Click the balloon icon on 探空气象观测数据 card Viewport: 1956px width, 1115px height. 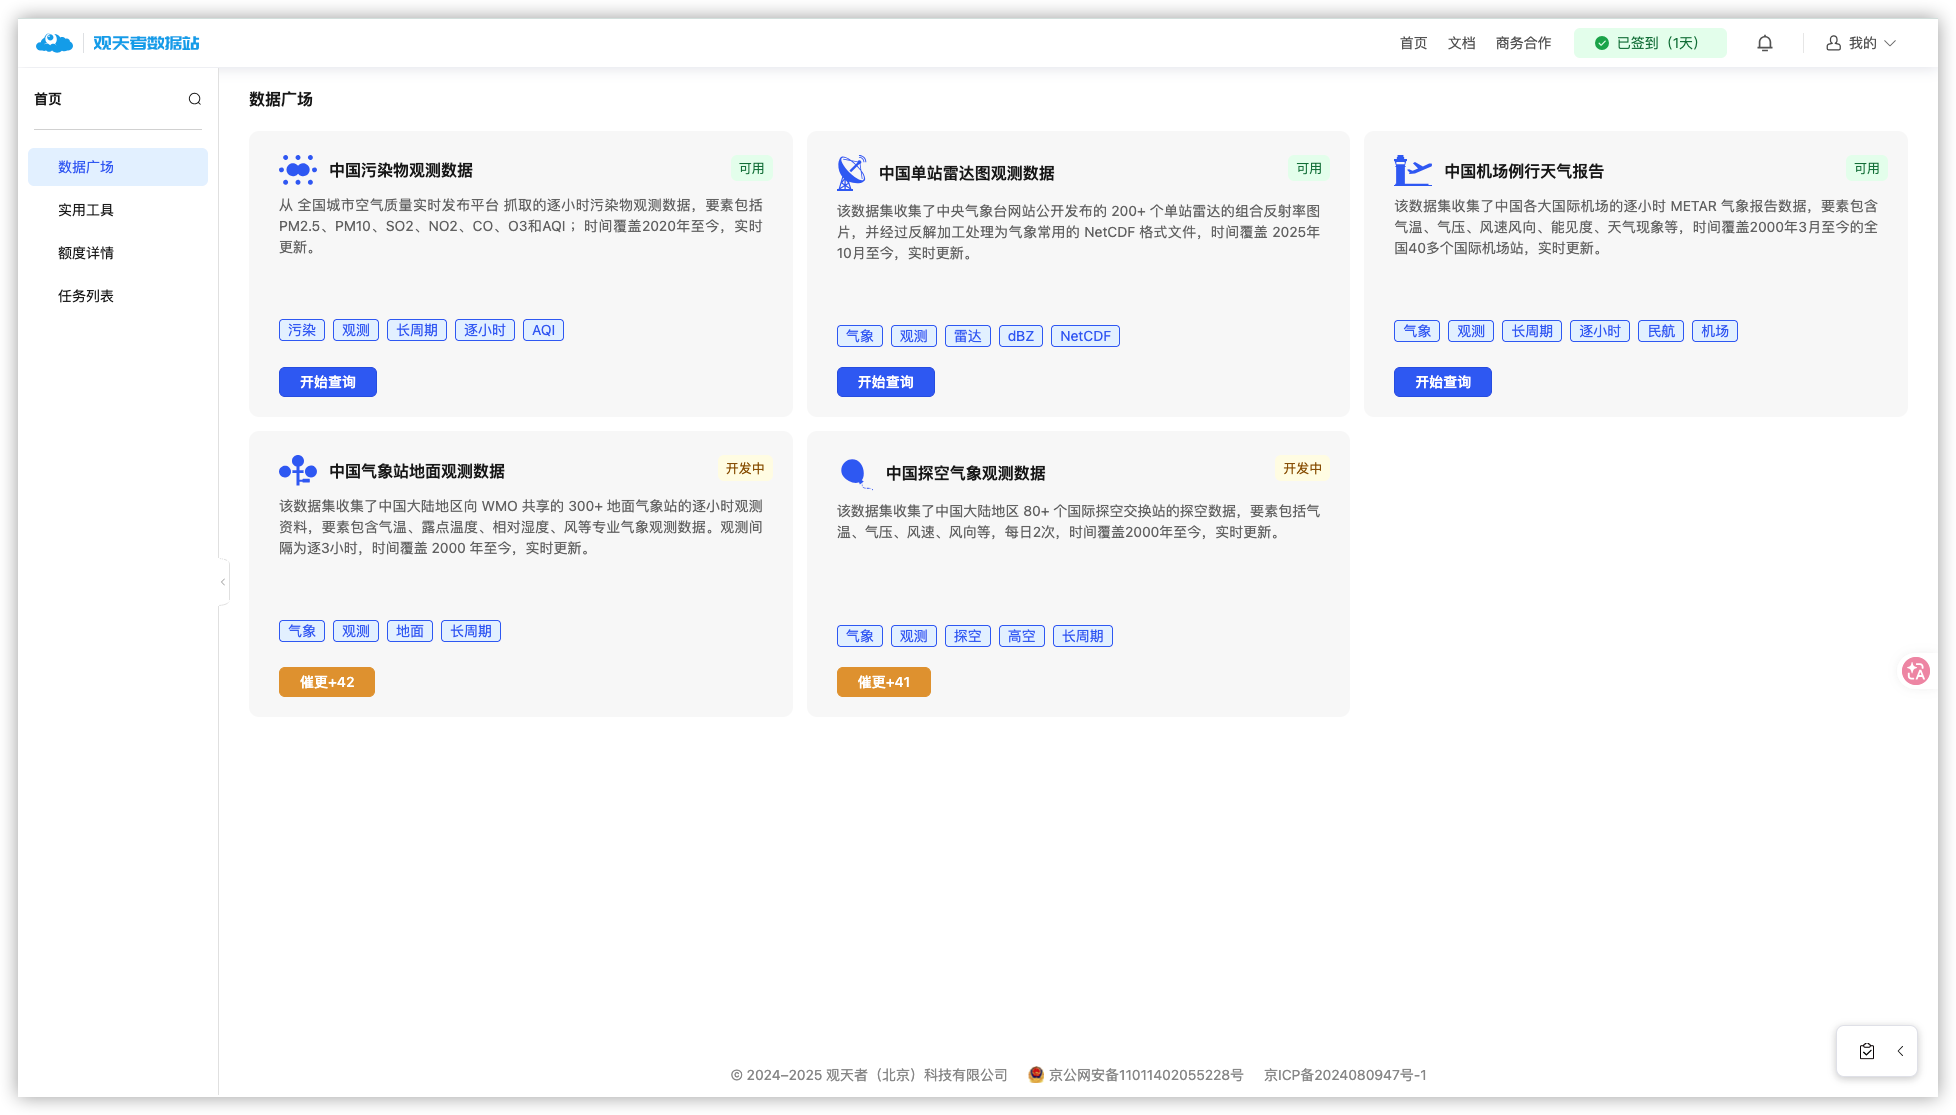point(854,471)
